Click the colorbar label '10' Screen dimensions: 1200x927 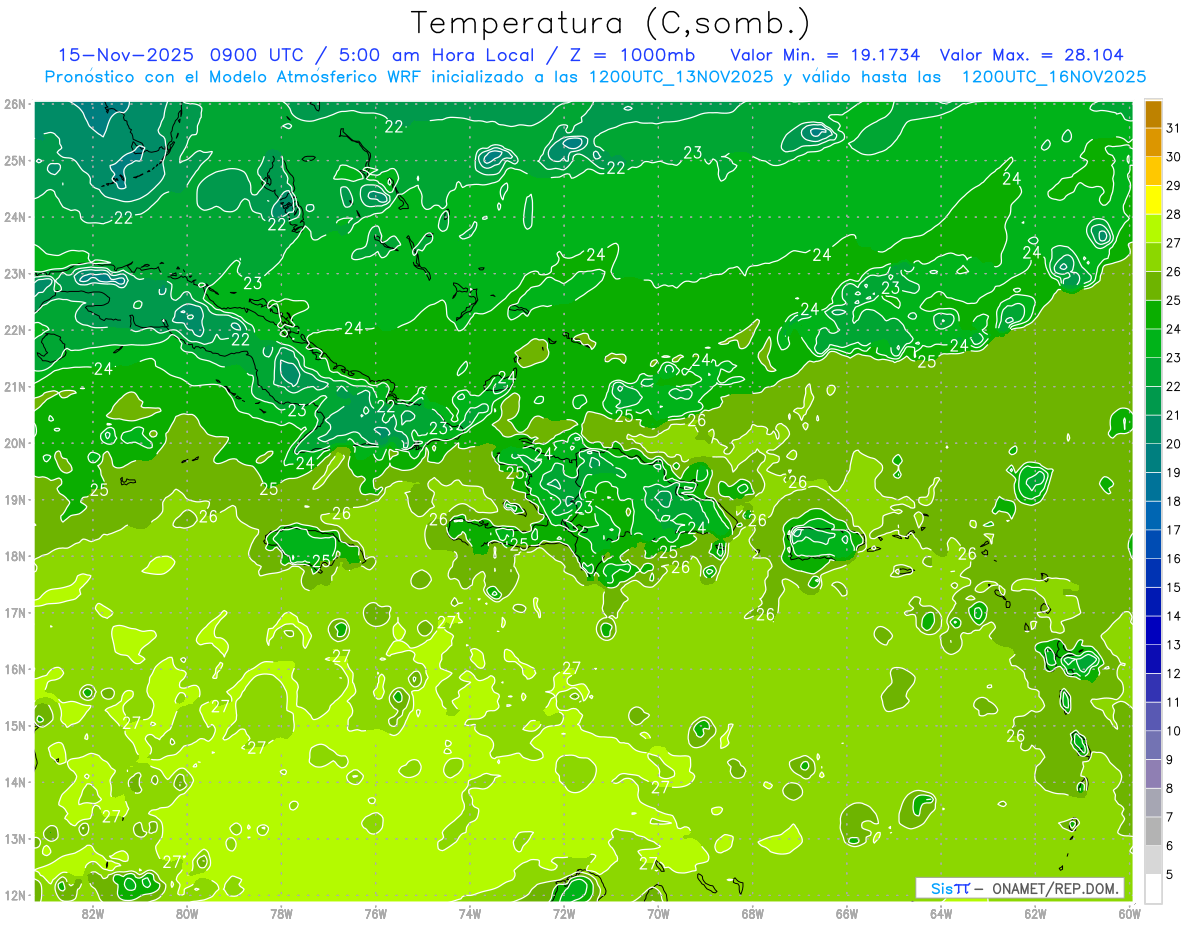pyautogui.click(x=1173, y=731)
